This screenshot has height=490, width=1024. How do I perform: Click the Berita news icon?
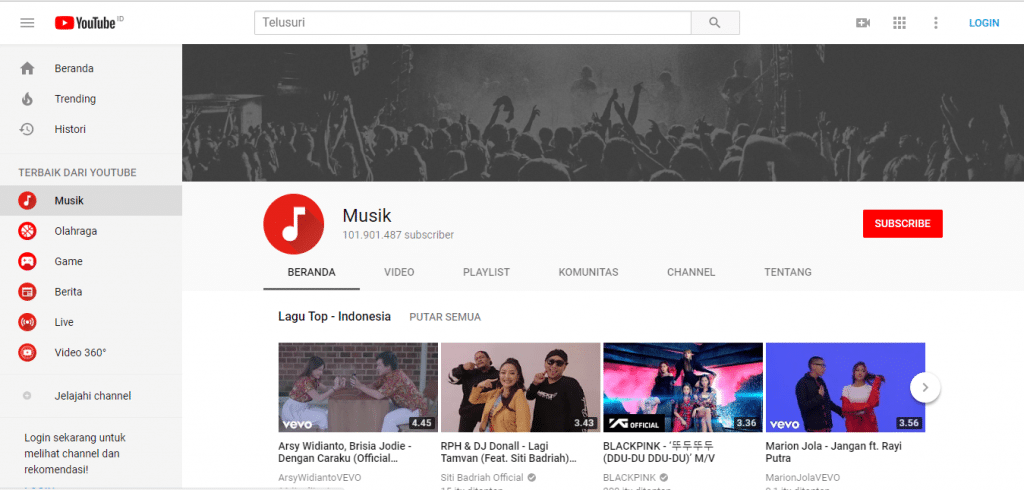coord(27,291)
